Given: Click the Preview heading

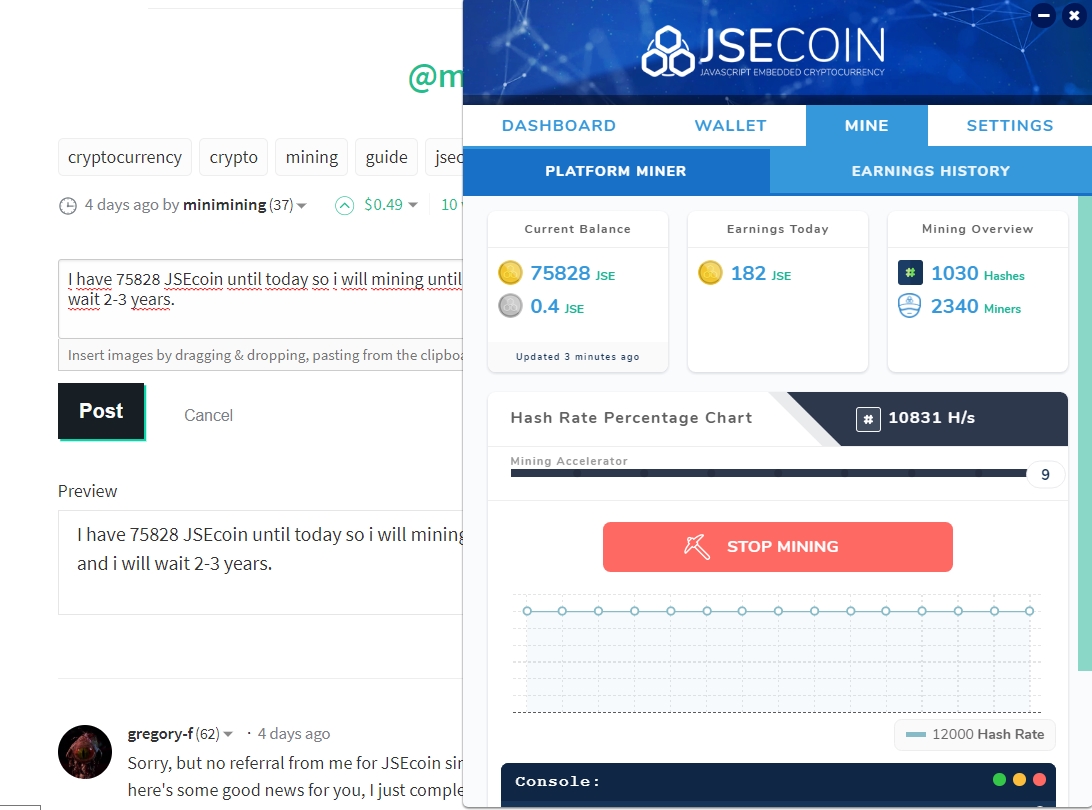Looking at the screenshot, I should pyautogui.click(x=88, y=491).
